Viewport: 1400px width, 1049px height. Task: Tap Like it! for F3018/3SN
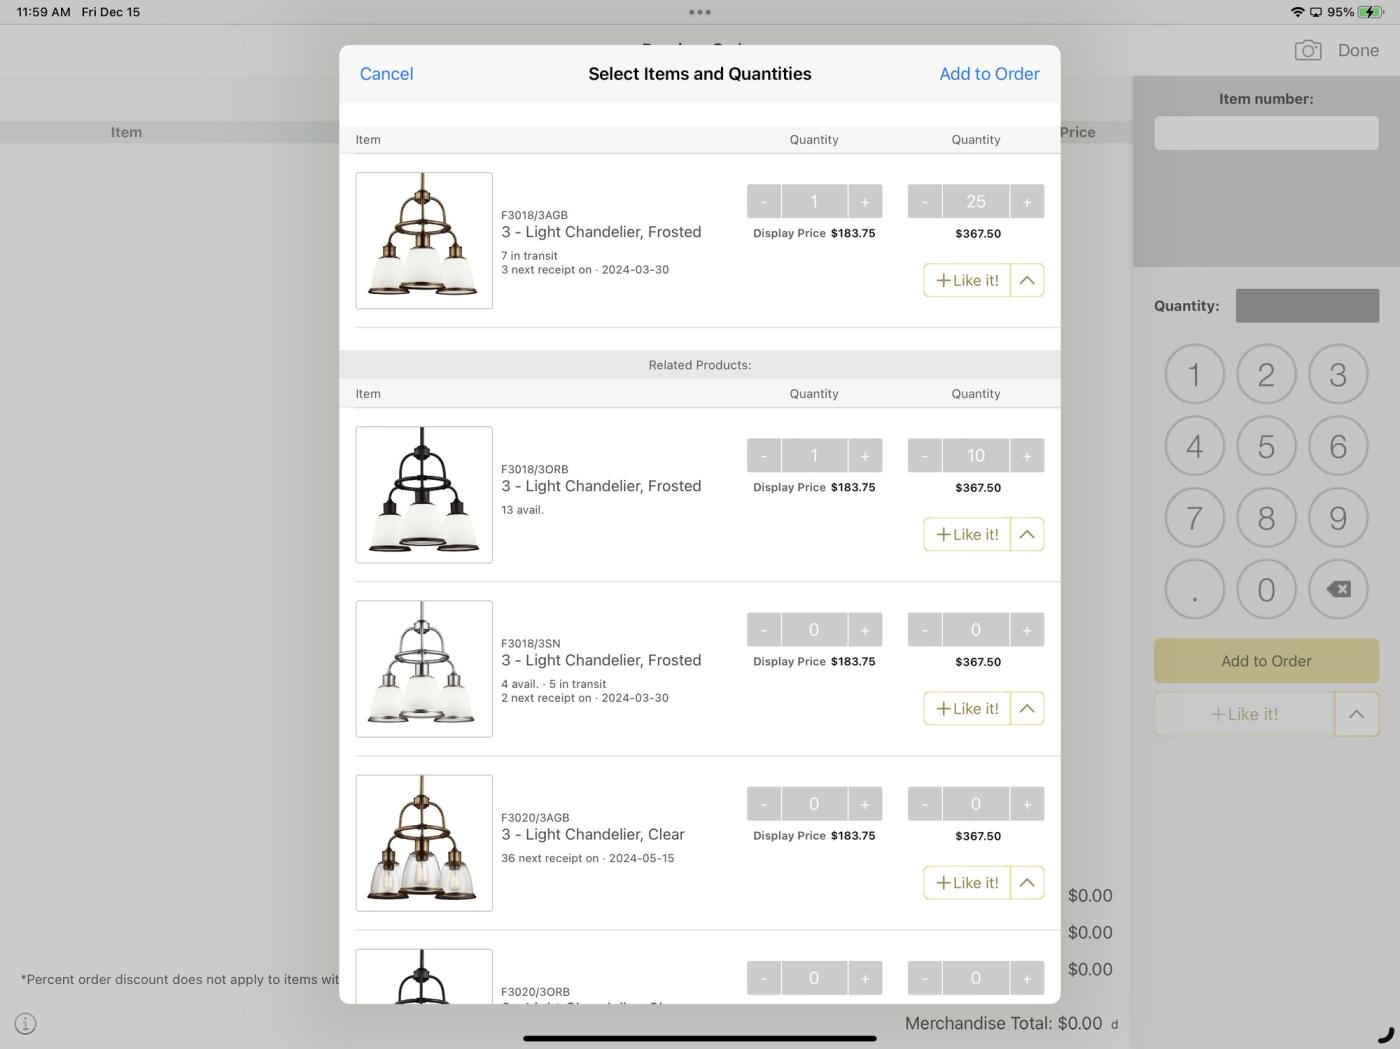(967, 708)
